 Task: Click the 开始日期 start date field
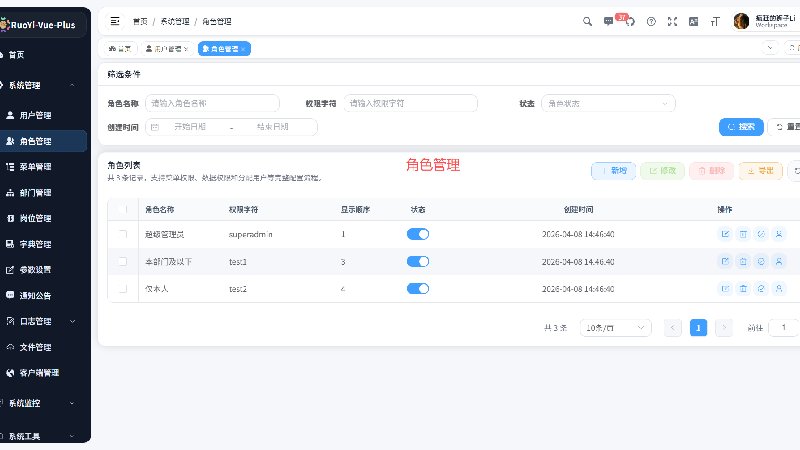tap(190, 127)
